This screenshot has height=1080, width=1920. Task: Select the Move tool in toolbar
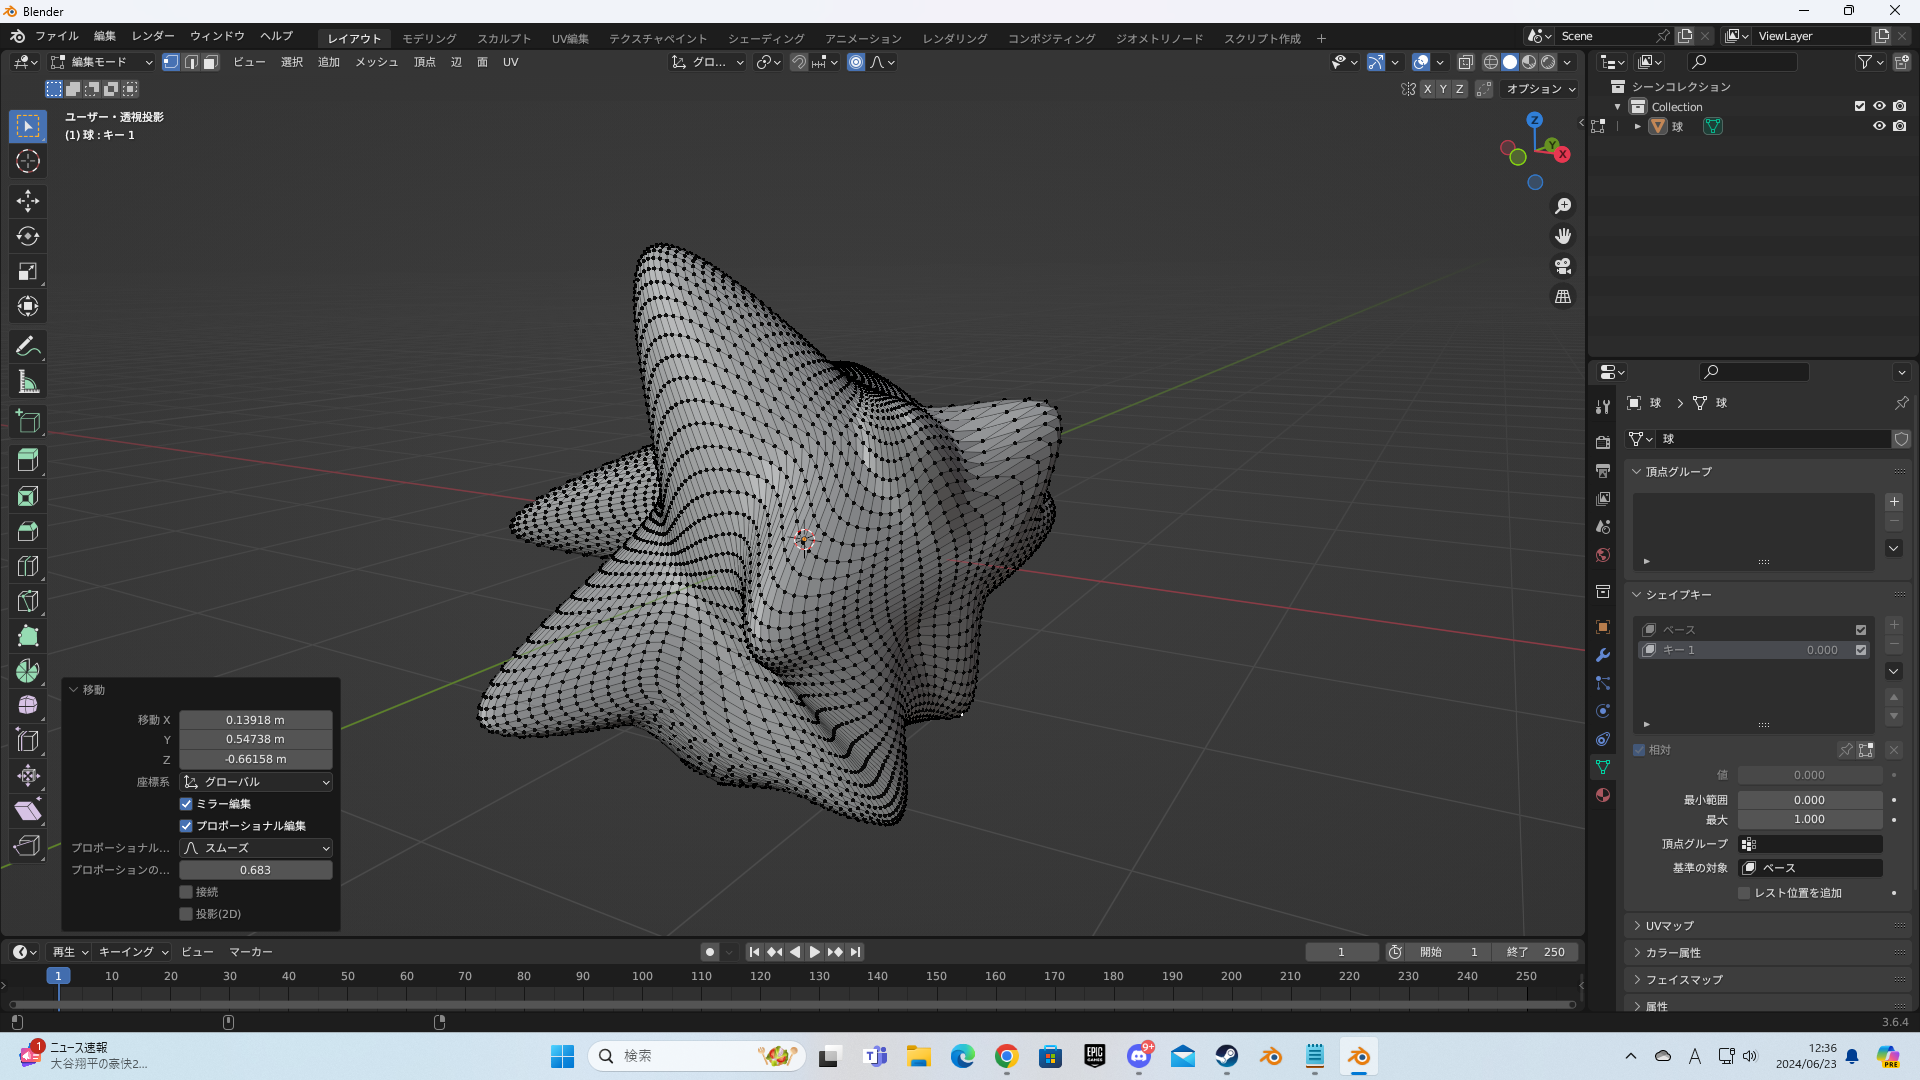[x=28, y=201]
